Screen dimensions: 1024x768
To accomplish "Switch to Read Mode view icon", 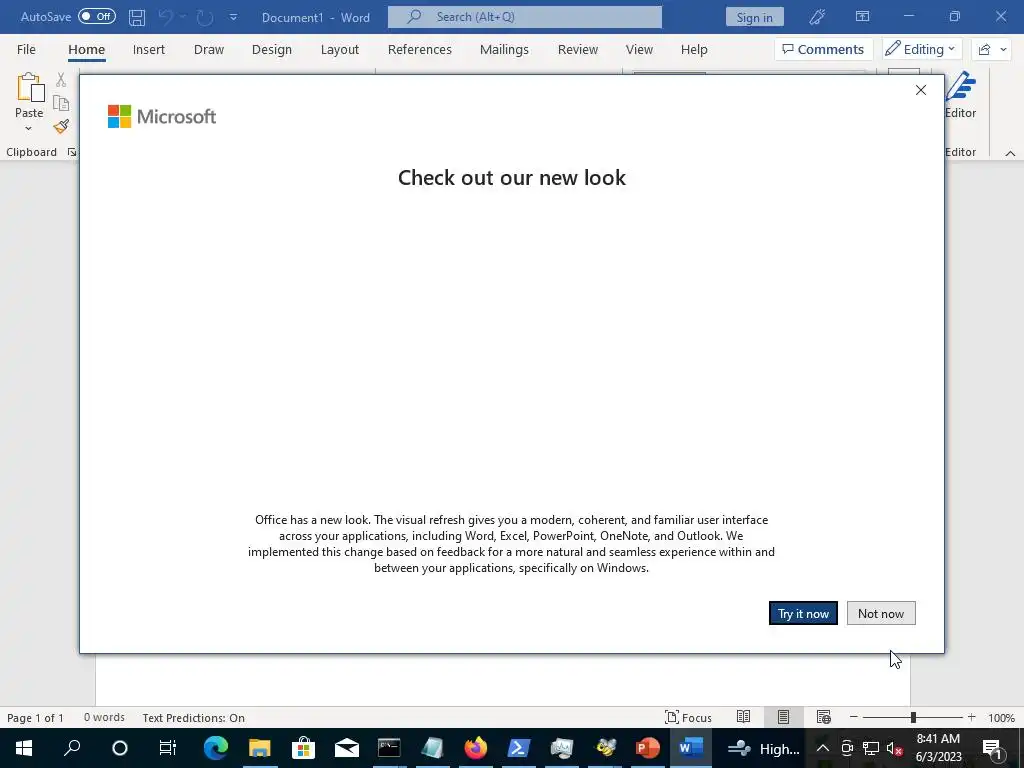I will tap(743, 717).
